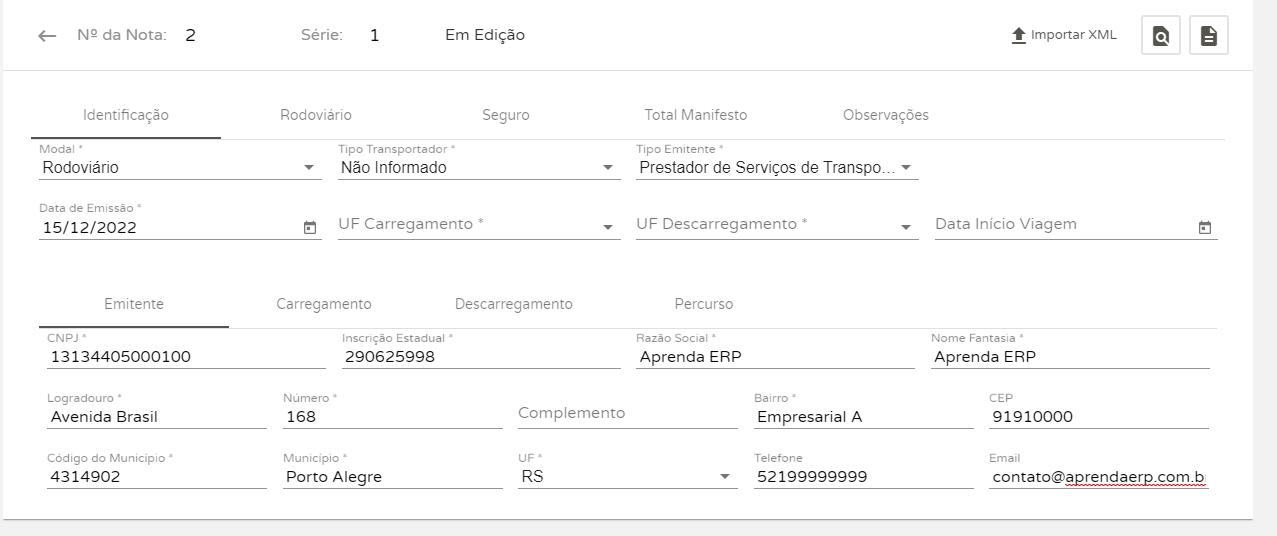Screen dimensions: 1277x536
Task: Open the Percurso sub-tab
Action: tap(704, 304)
